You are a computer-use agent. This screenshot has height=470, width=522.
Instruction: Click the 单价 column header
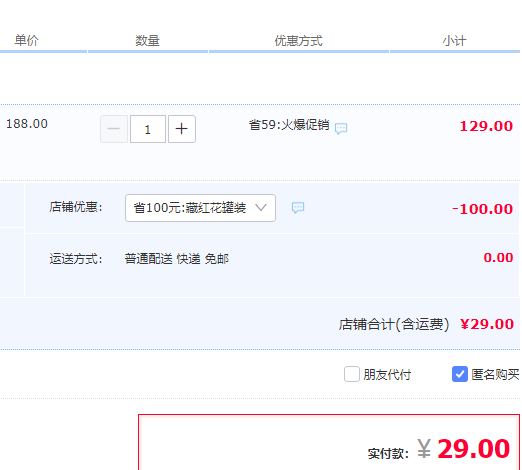[x=26, y=40]
